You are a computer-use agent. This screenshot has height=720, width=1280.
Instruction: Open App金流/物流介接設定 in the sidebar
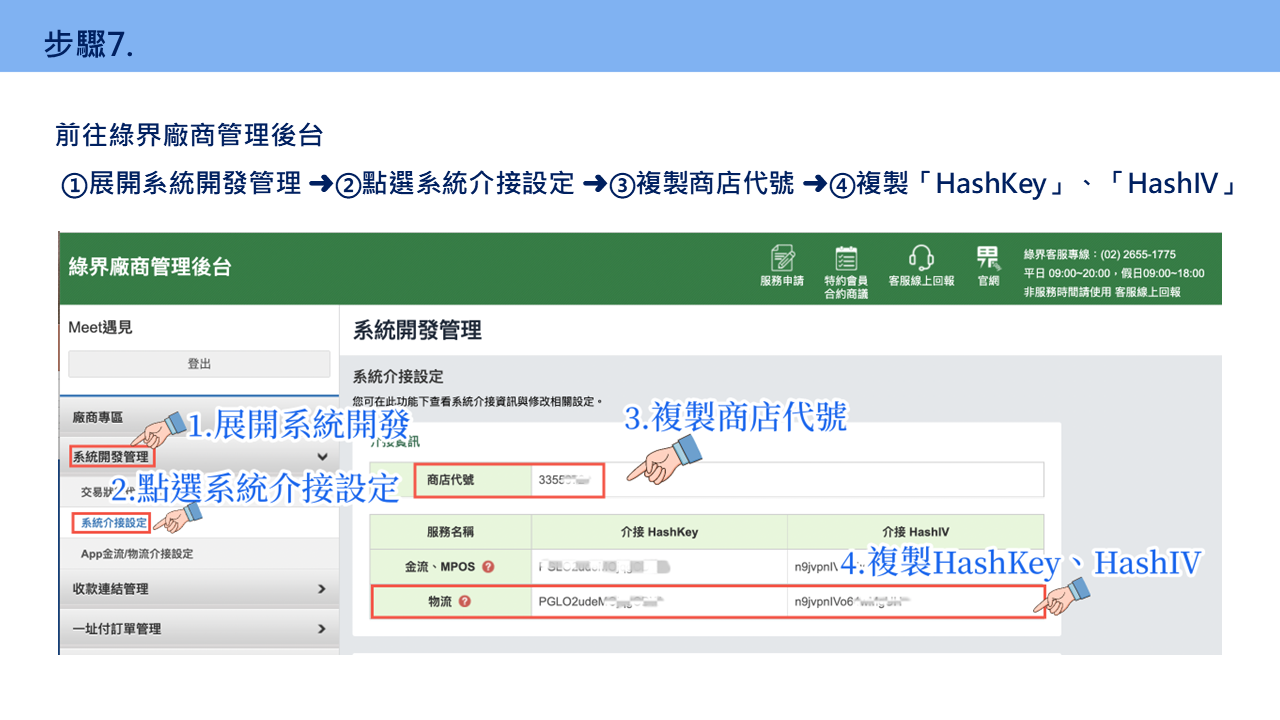tap(137, 554)
